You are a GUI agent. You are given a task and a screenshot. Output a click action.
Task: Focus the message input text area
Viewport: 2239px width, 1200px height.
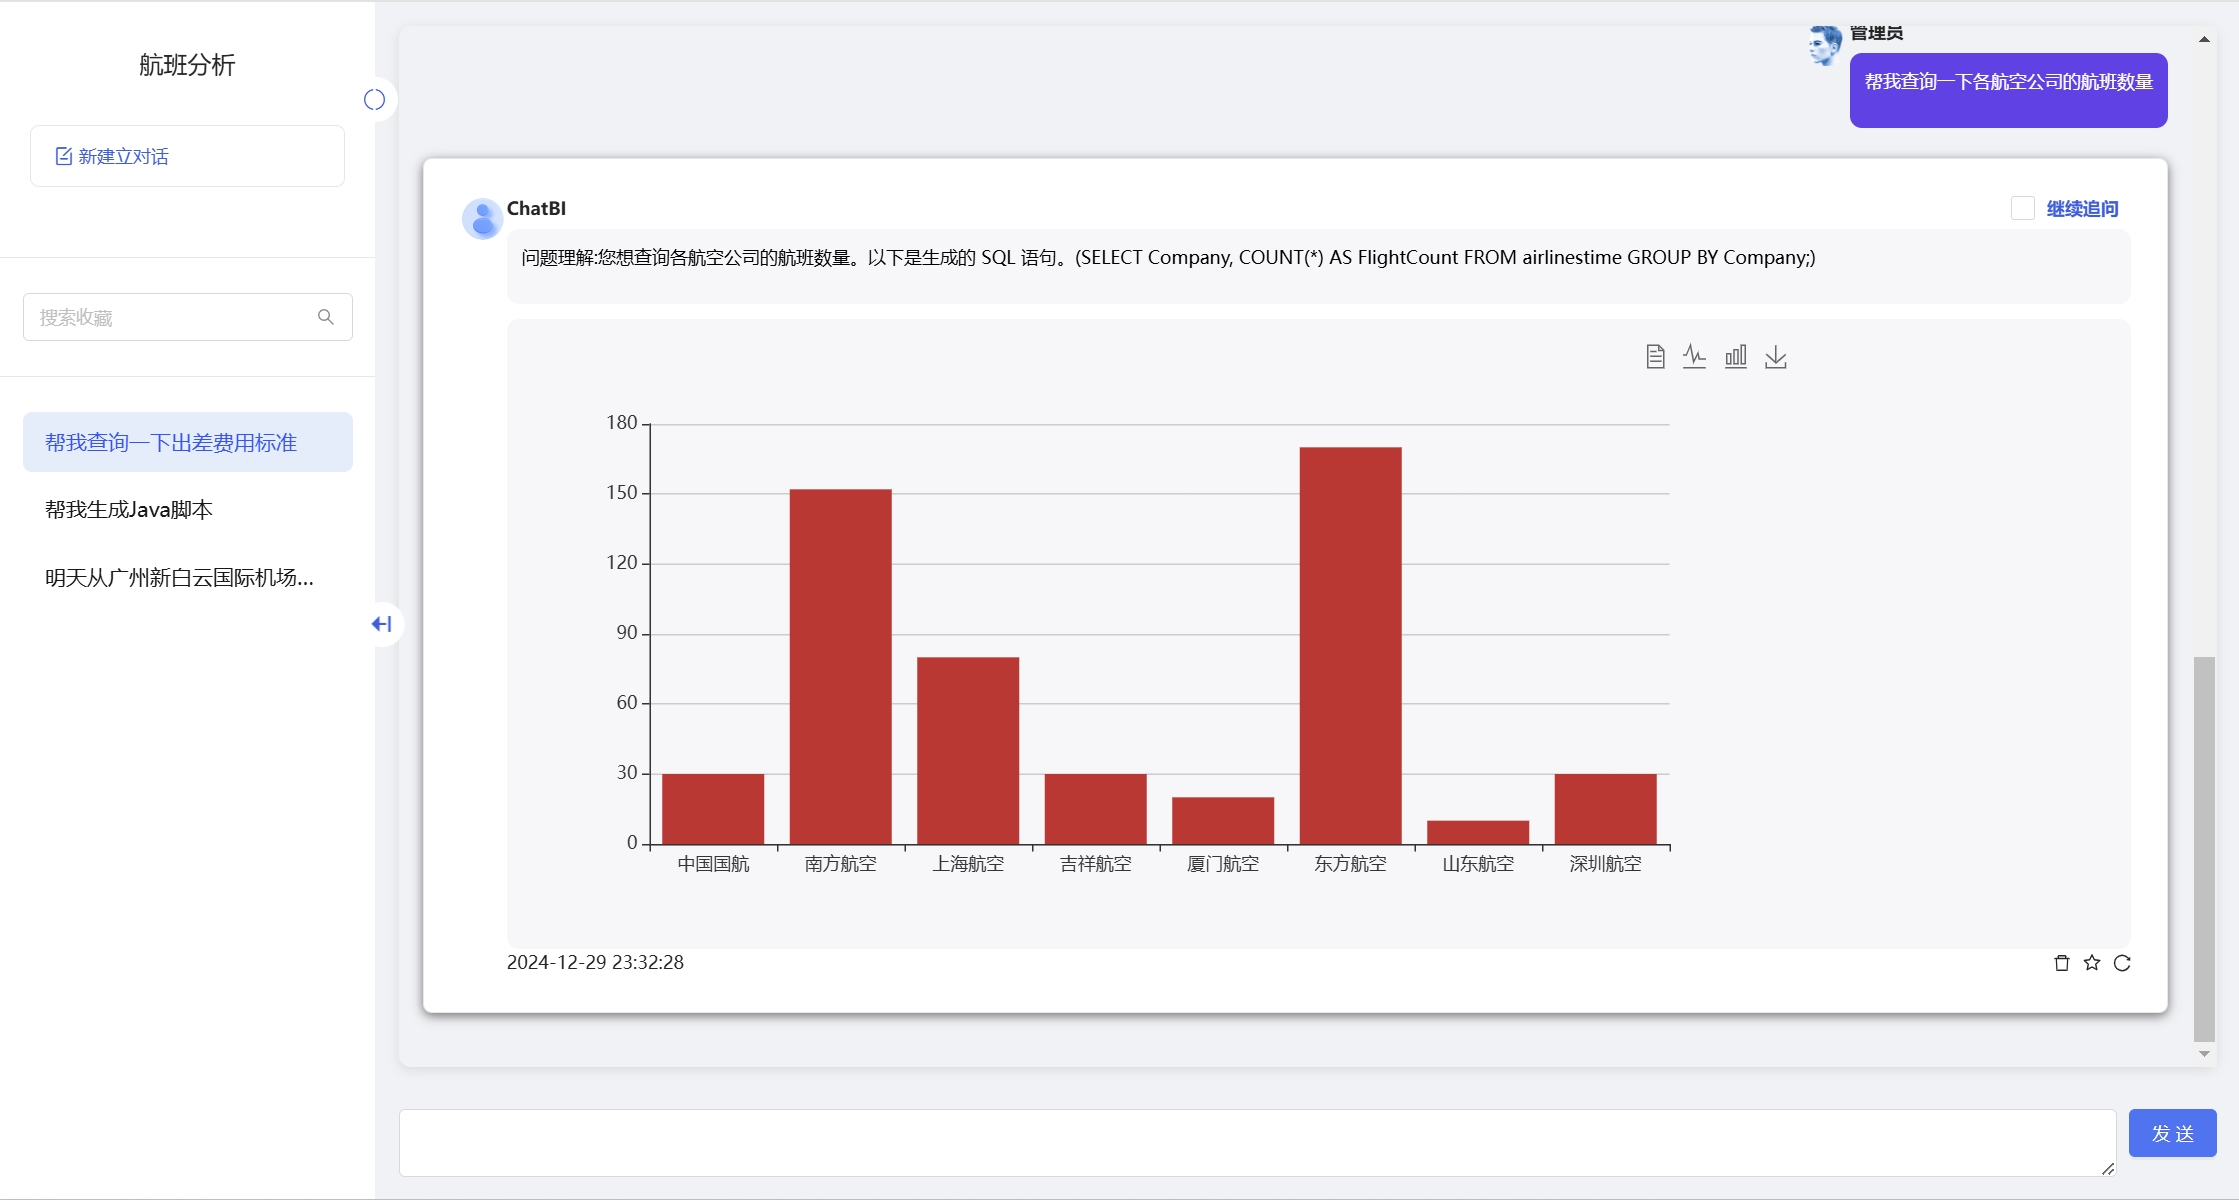point(1257,1143)
